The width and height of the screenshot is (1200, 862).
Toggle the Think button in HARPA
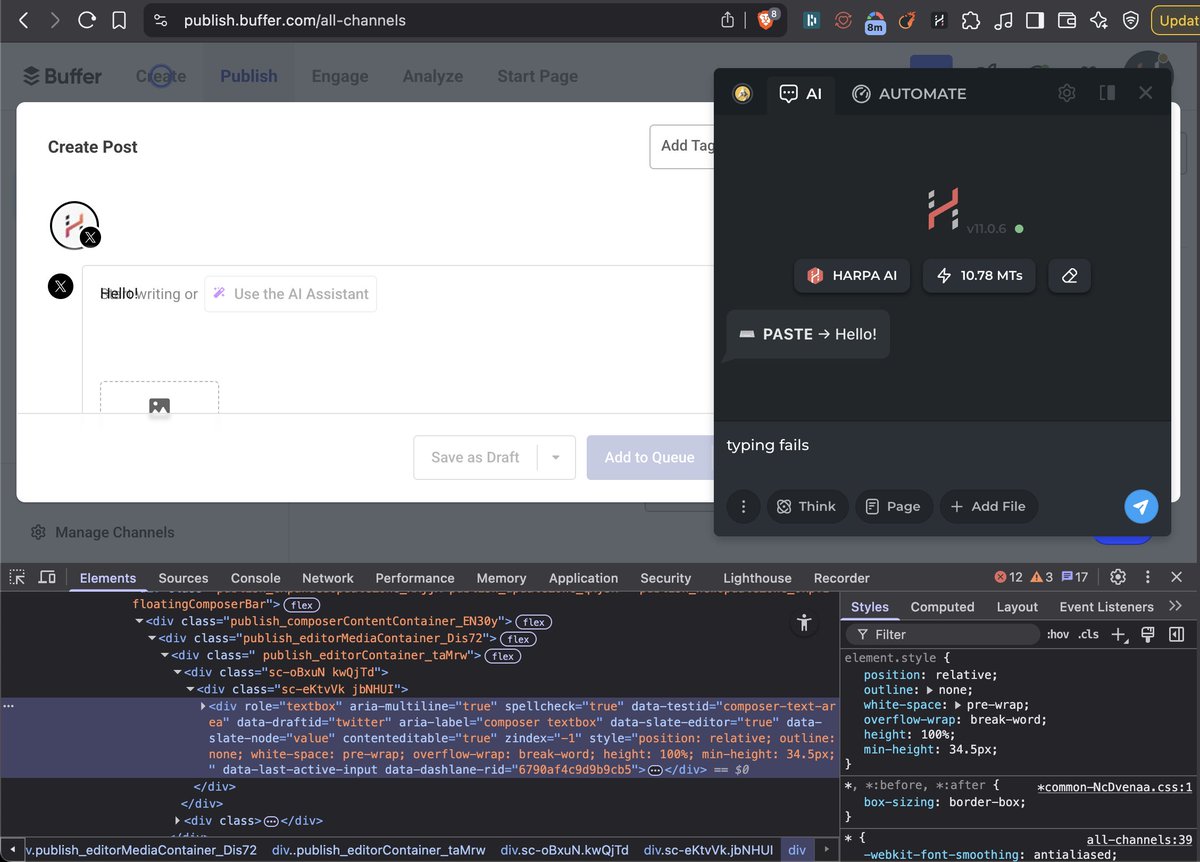pos(807,506)
